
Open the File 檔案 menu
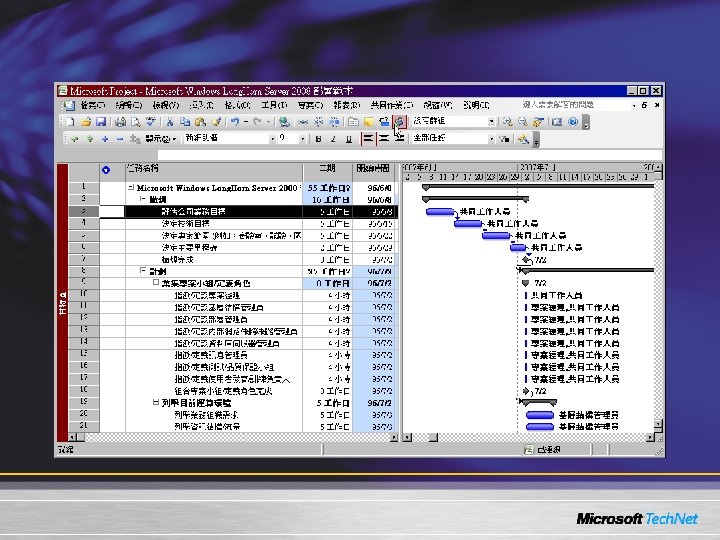click(x=92, y=105)
